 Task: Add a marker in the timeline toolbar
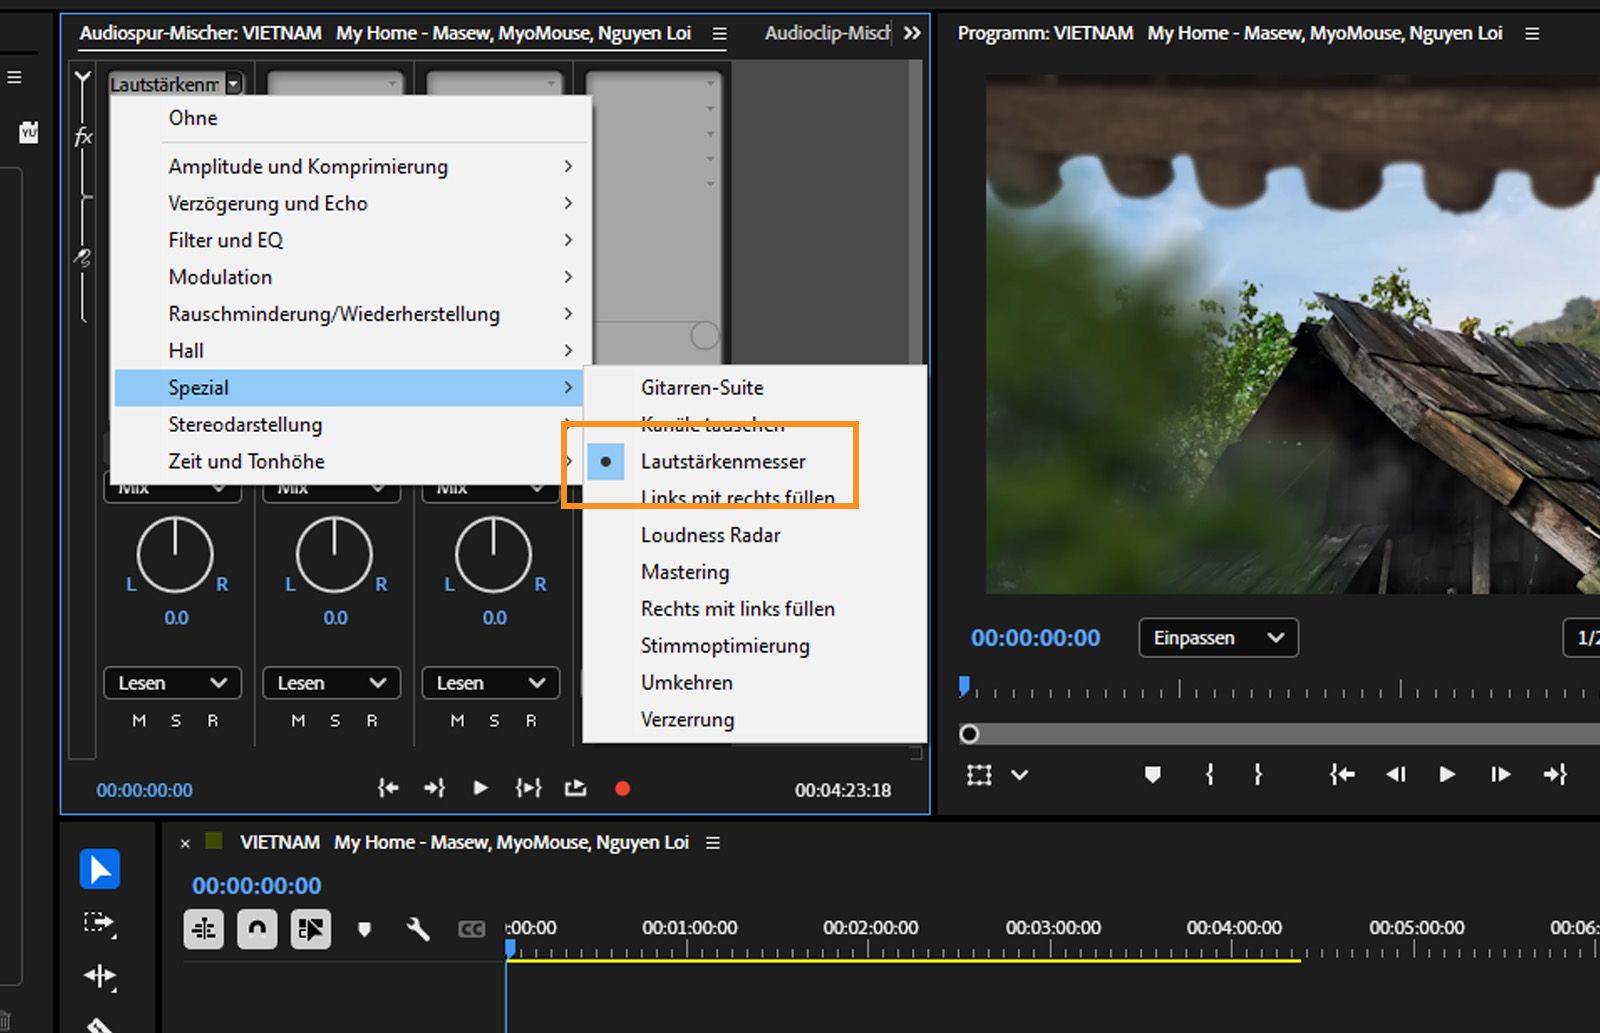point(364,930)
